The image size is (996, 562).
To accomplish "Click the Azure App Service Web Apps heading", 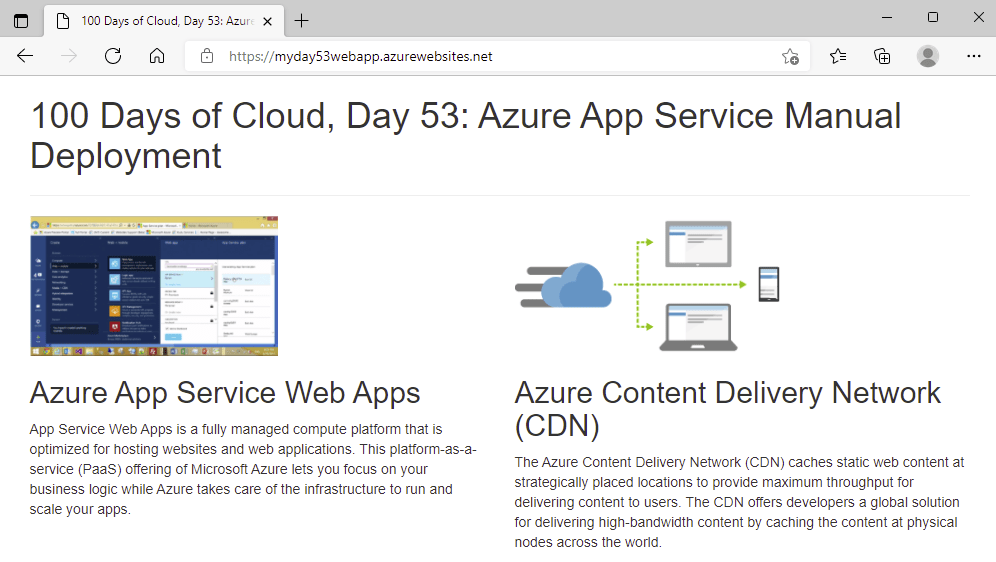I will 225,391.
